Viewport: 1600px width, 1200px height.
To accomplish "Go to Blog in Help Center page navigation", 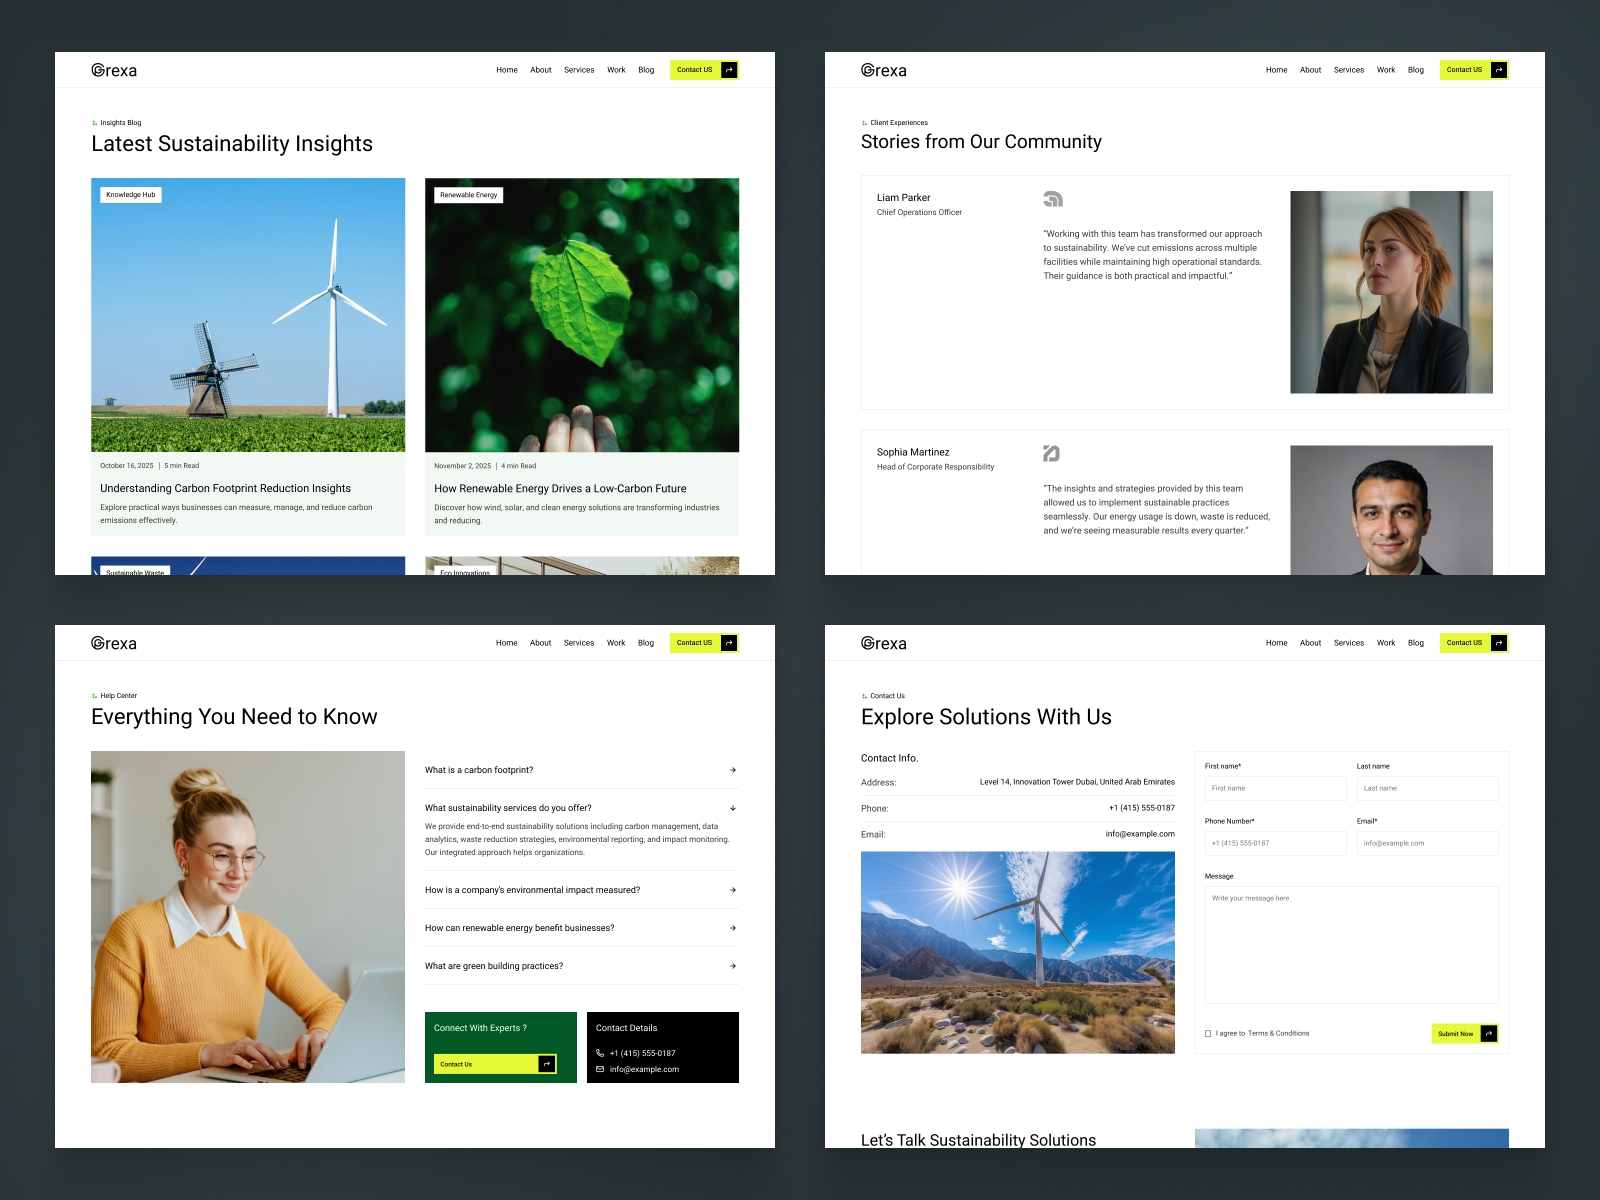I will point(646,643).
